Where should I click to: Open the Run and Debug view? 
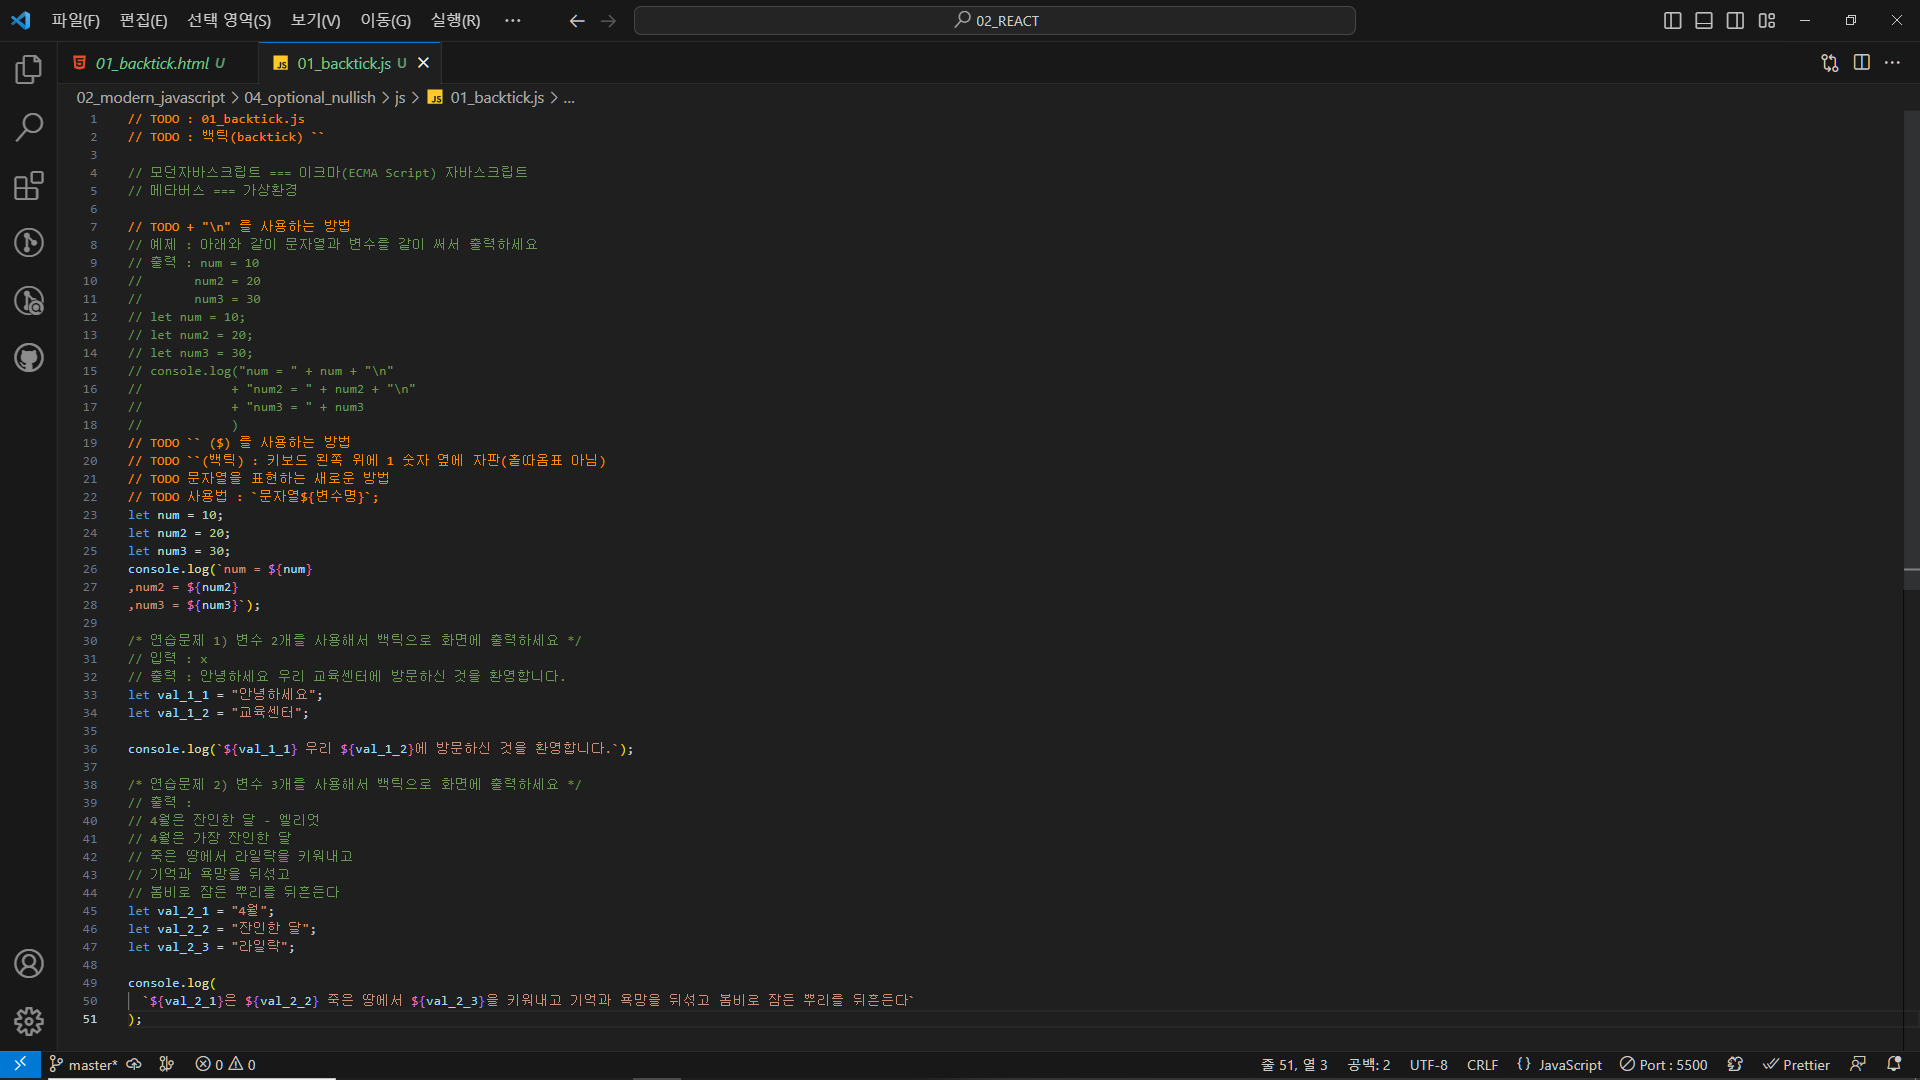[x=28, y=300]
